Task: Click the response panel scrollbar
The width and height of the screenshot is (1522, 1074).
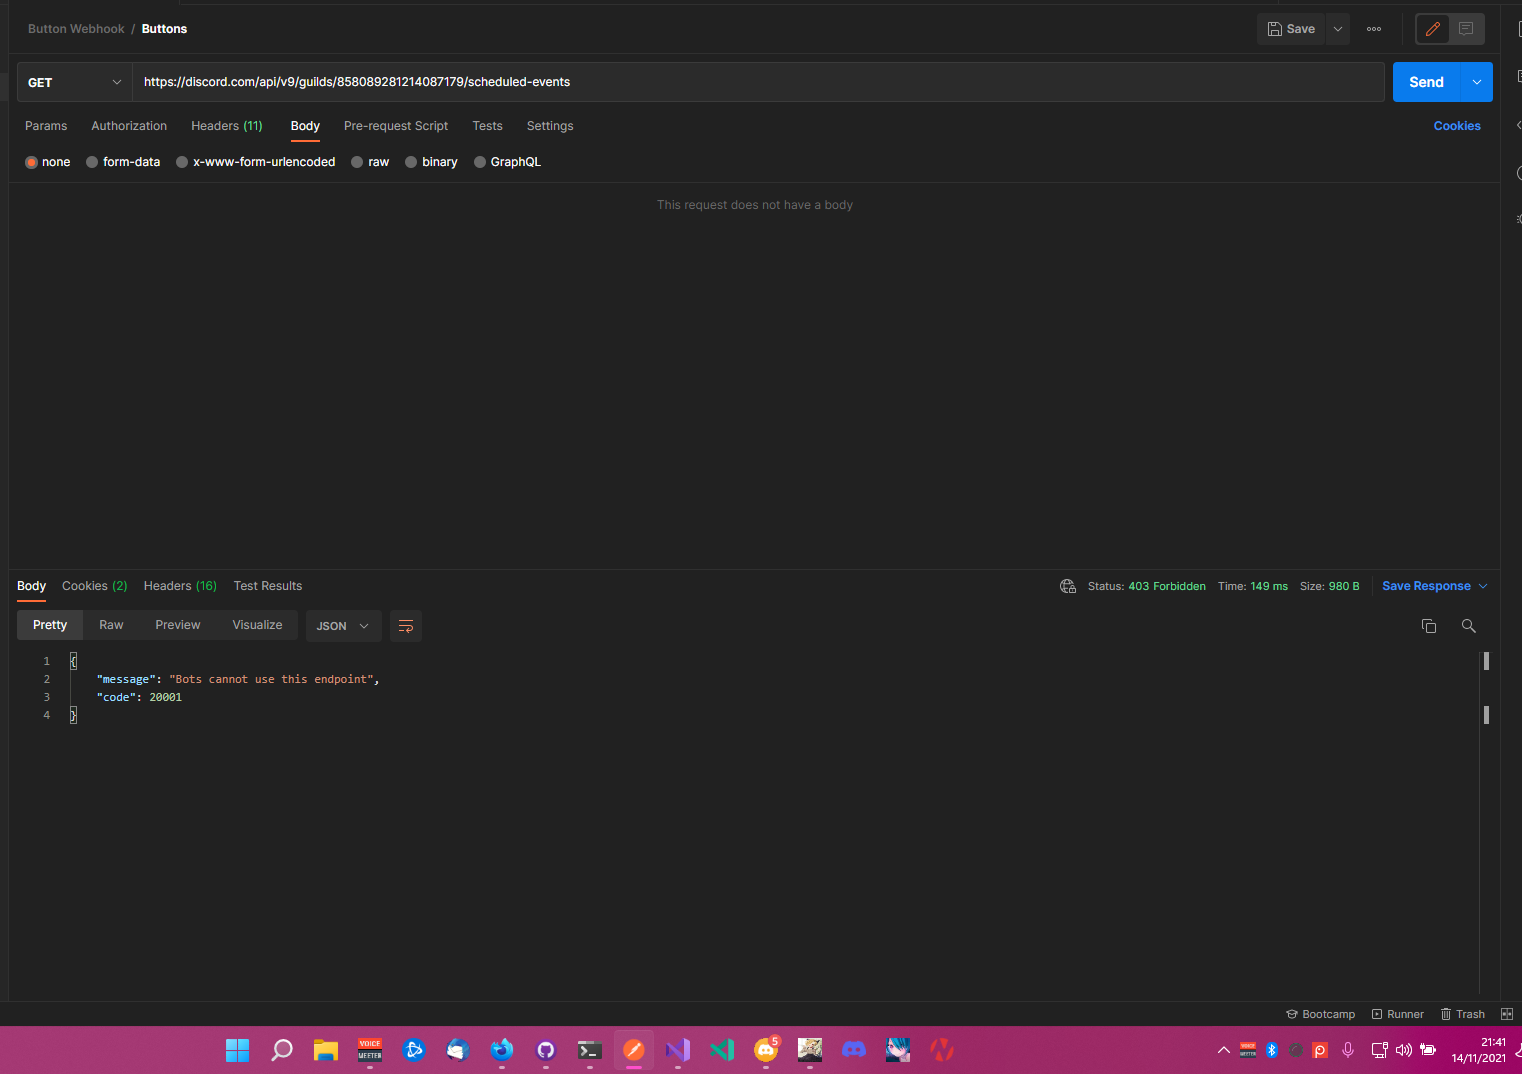Action: tap(1486, 688)
